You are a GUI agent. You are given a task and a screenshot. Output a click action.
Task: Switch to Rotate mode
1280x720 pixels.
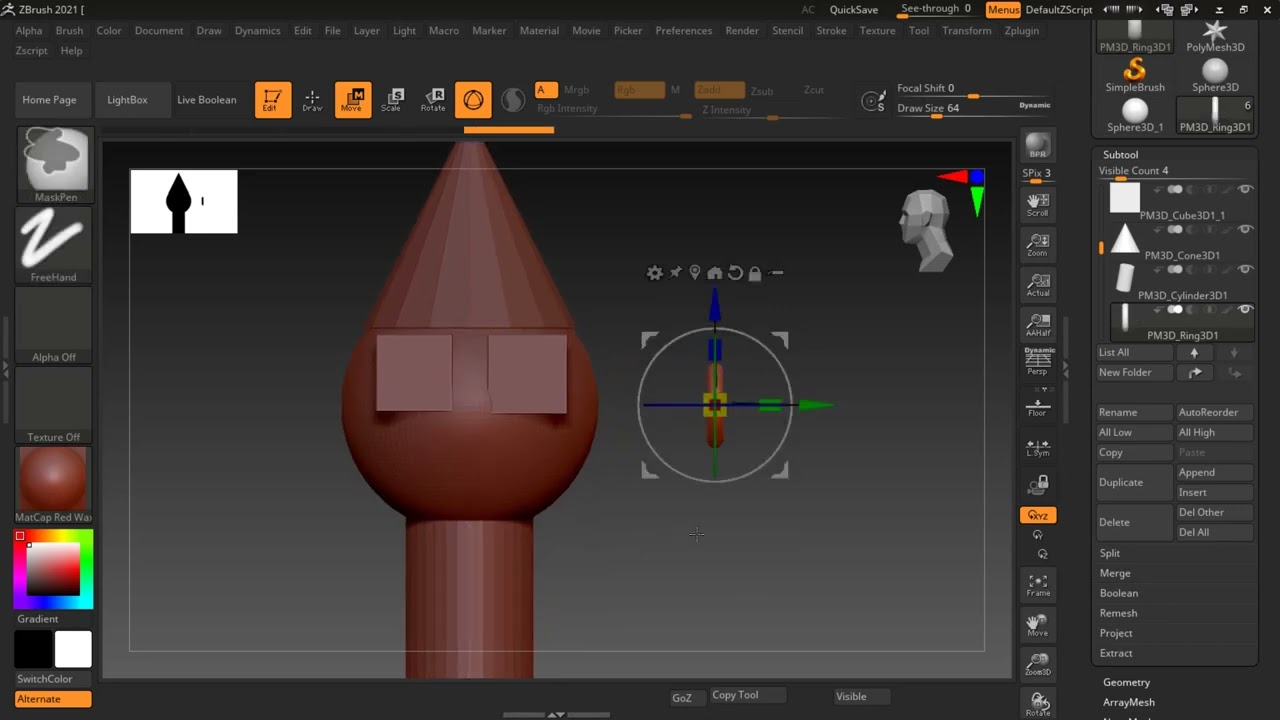point(433,100)
